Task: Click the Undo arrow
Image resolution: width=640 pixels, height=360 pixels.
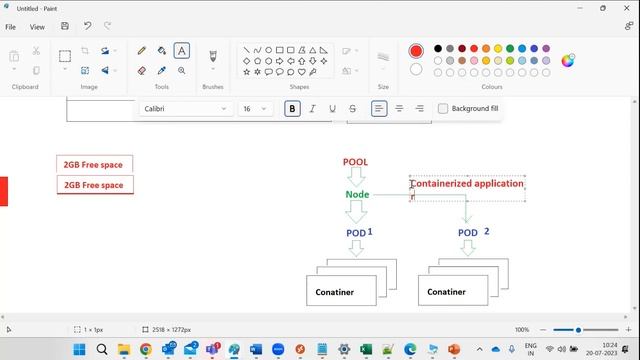Action: 87,26
